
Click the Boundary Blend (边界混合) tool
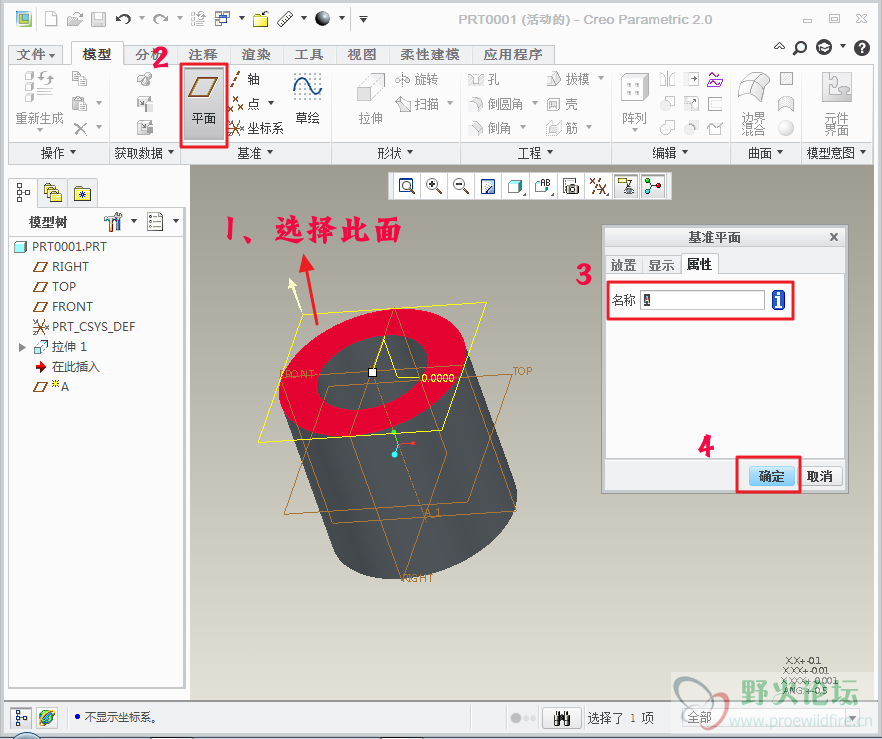pyautogui.click(x=753, y=104)
